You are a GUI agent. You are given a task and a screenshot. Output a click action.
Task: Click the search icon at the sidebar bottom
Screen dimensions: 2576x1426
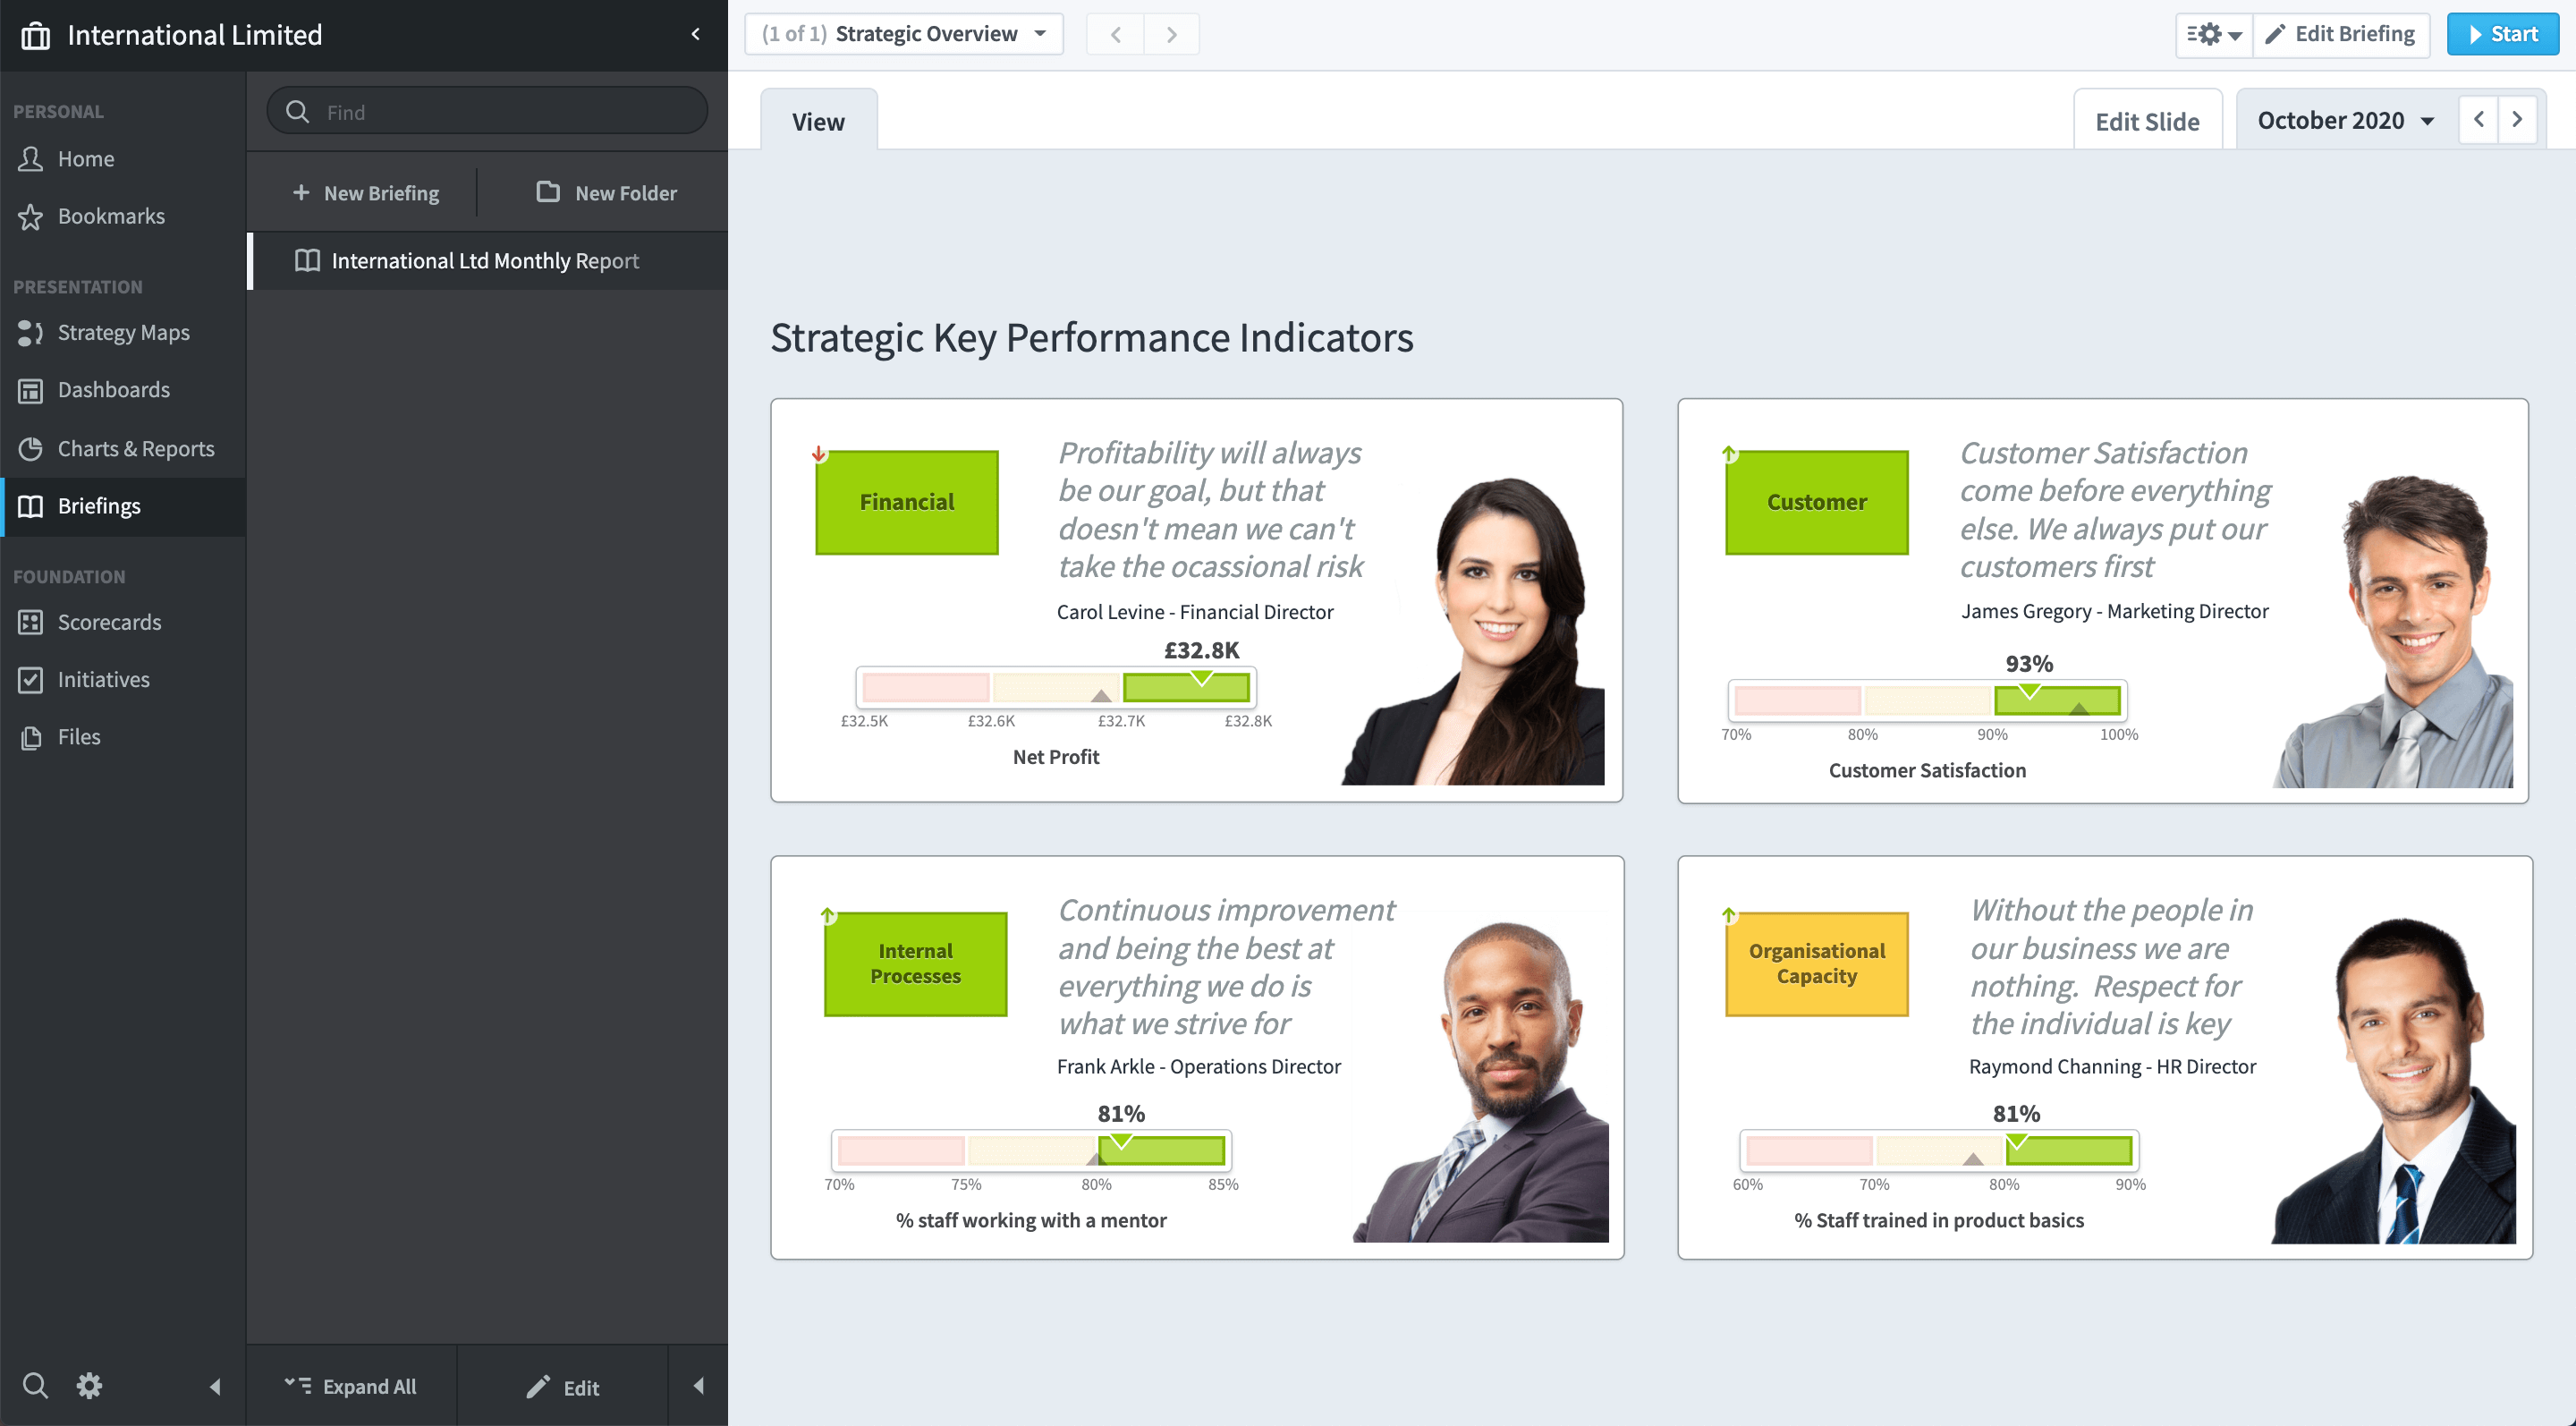coord(35,1385)
